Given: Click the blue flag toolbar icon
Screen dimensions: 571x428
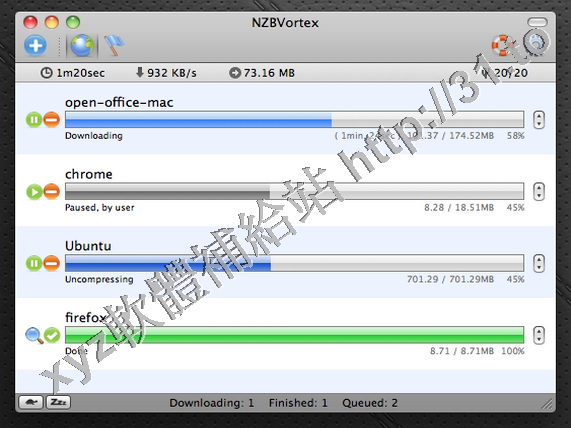Looking at the screenshot, I should click(114, 46).
